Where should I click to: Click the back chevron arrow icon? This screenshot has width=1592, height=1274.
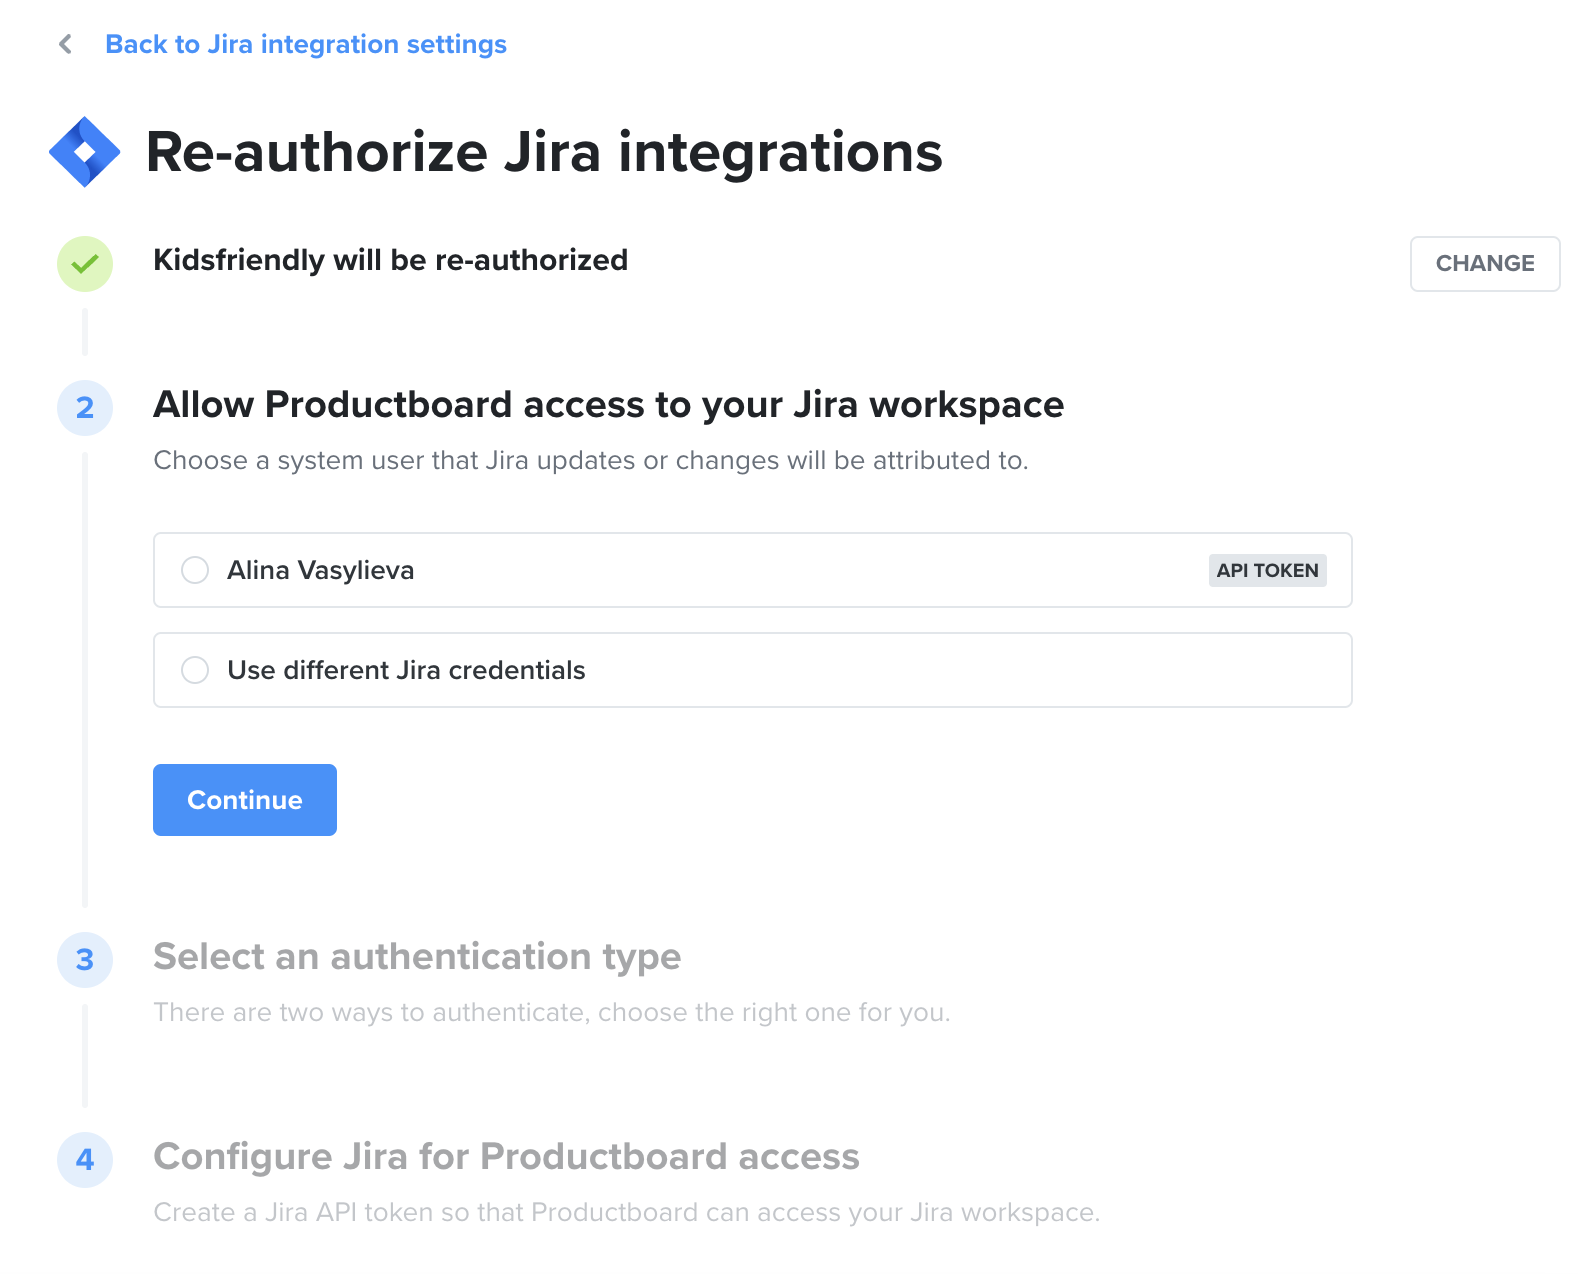tap(66, 44)
